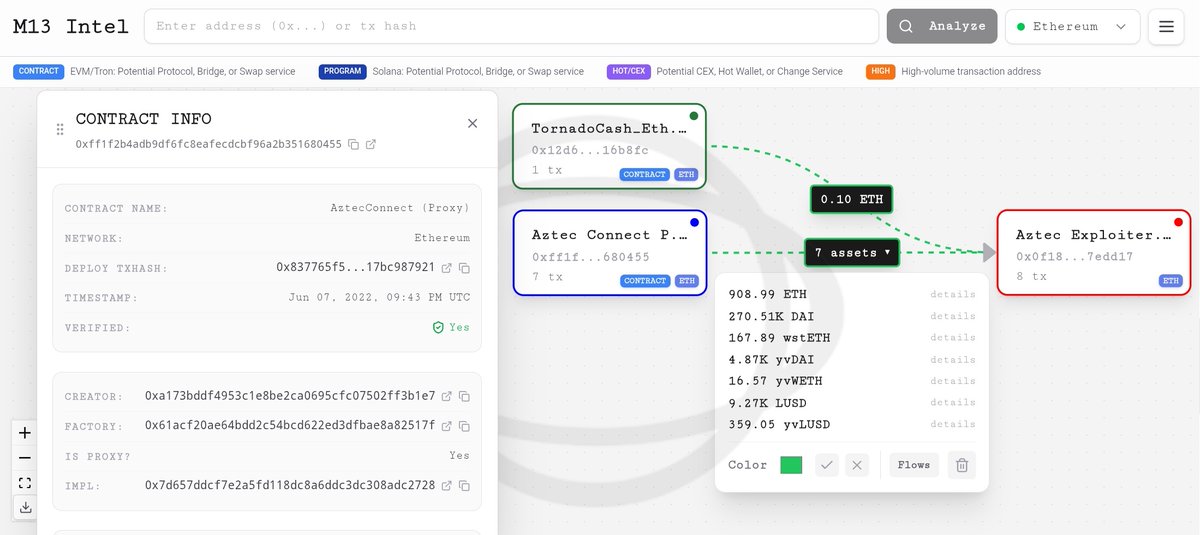Cancel edge color change with X
This screenshot has width=1200, height=535.
(x=855, y=465)
